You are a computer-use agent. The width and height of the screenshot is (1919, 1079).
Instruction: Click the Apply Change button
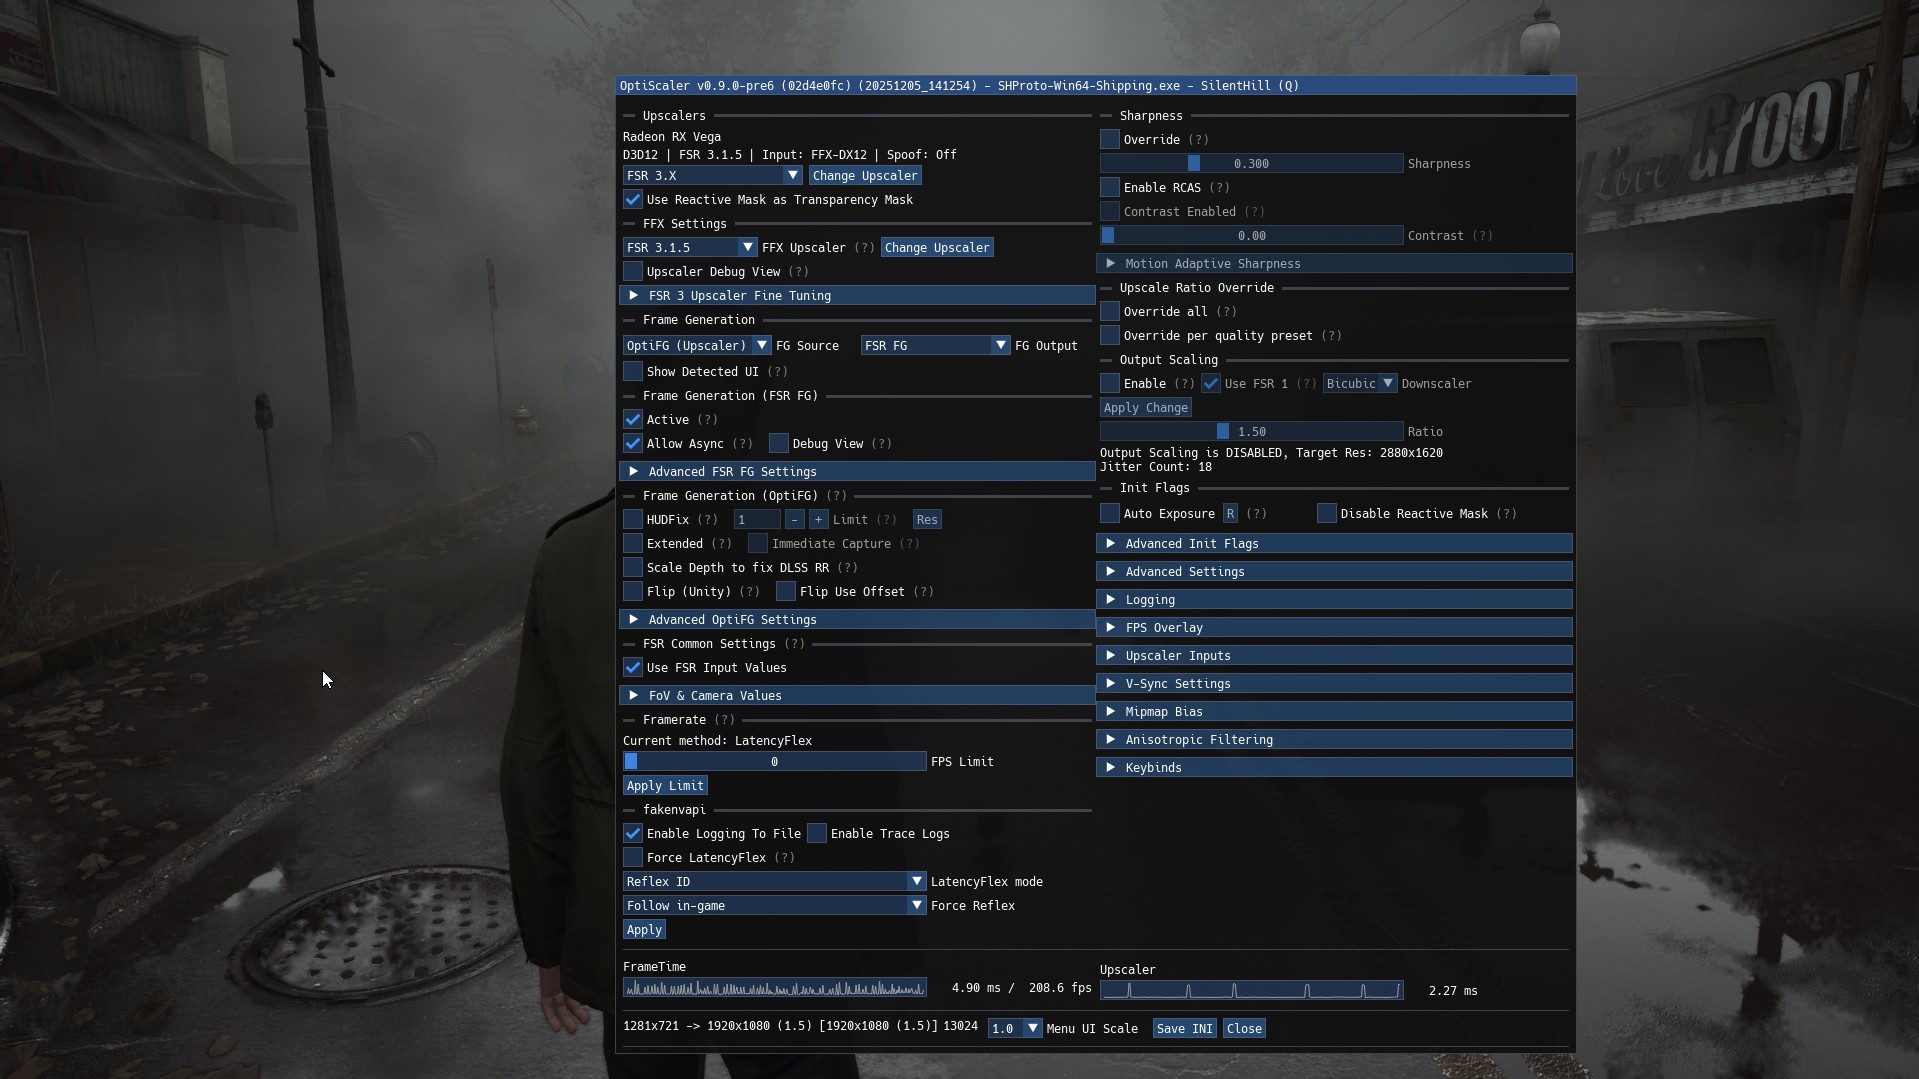click(x=1146, y=408)
